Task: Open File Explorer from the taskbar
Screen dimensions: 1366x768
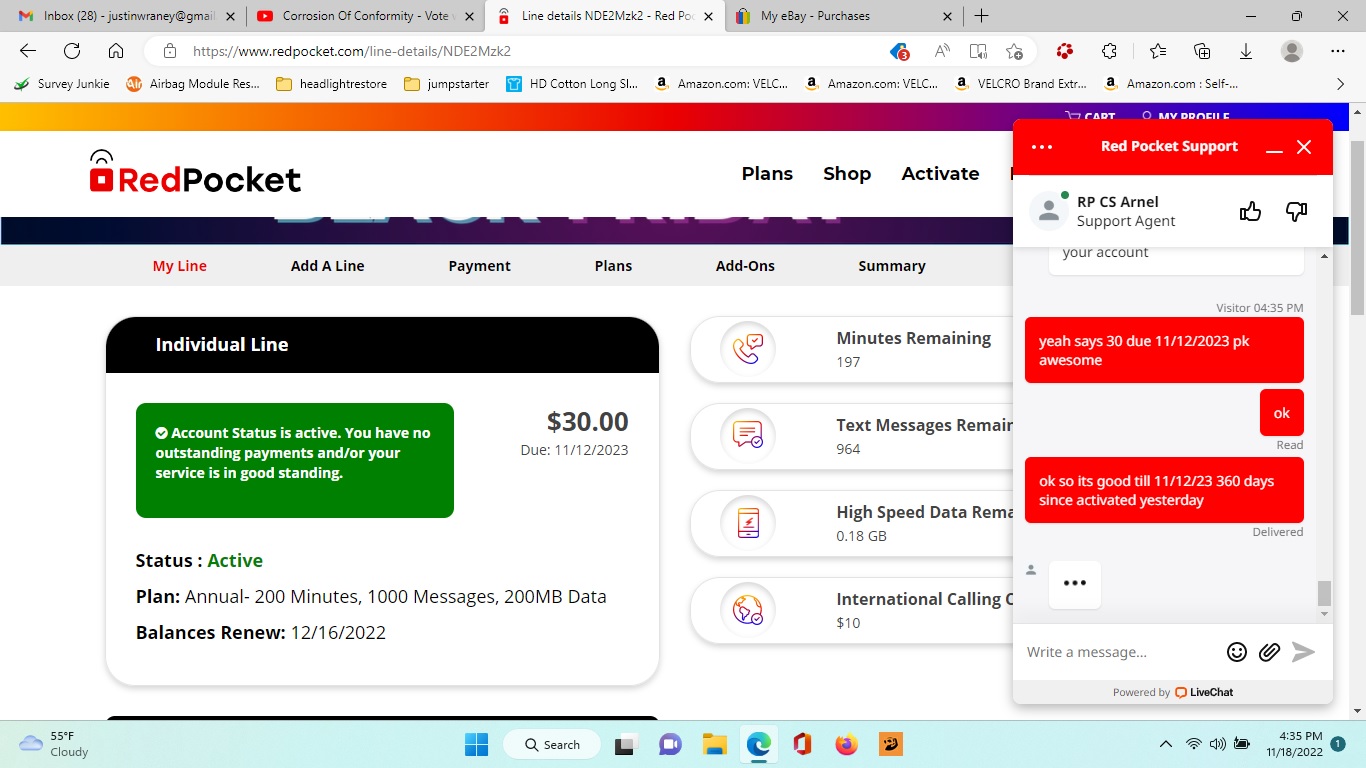Action: [714, 744]
